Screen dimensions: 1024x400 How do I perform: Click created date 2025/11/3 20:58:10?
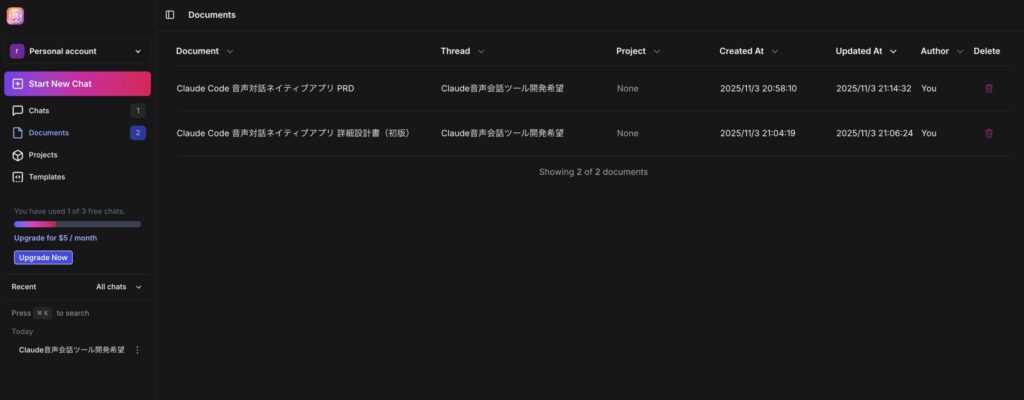[x=758, y=88]
